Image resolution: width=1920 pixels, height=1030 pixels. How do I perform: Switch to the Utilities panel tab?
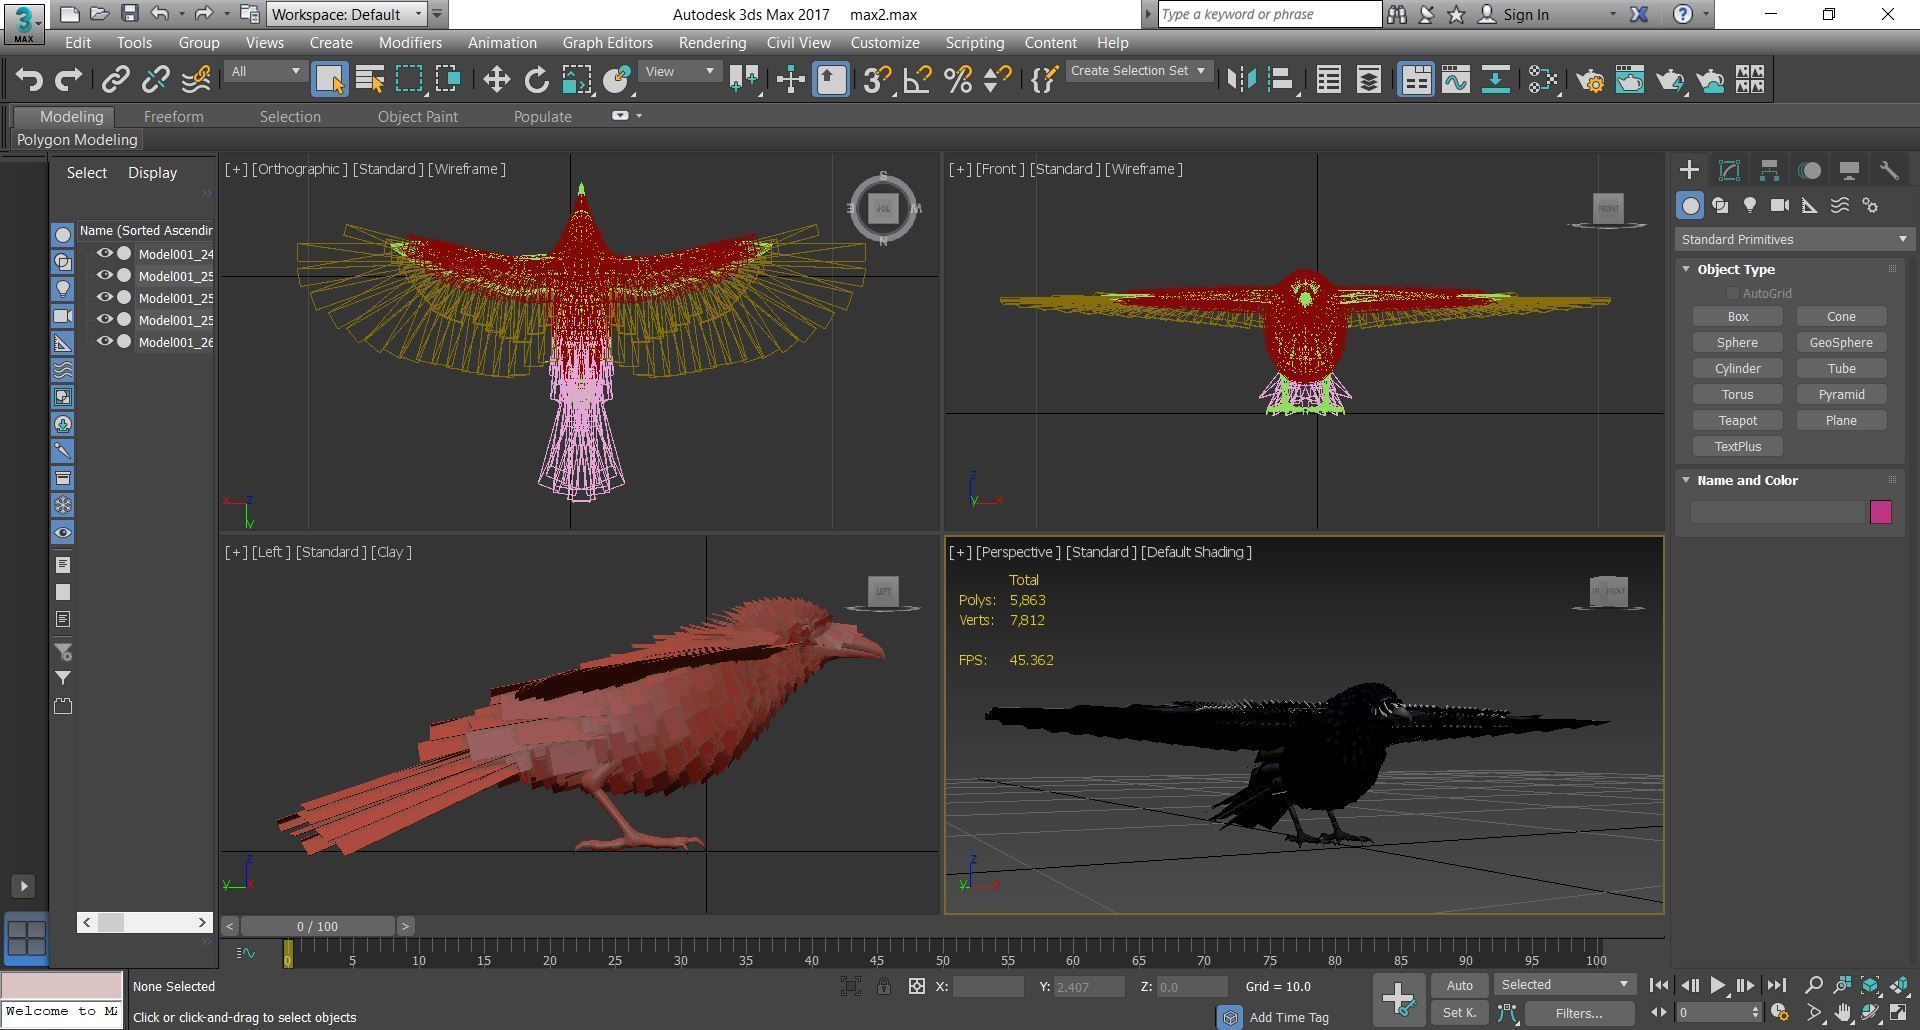[1889, 170]
